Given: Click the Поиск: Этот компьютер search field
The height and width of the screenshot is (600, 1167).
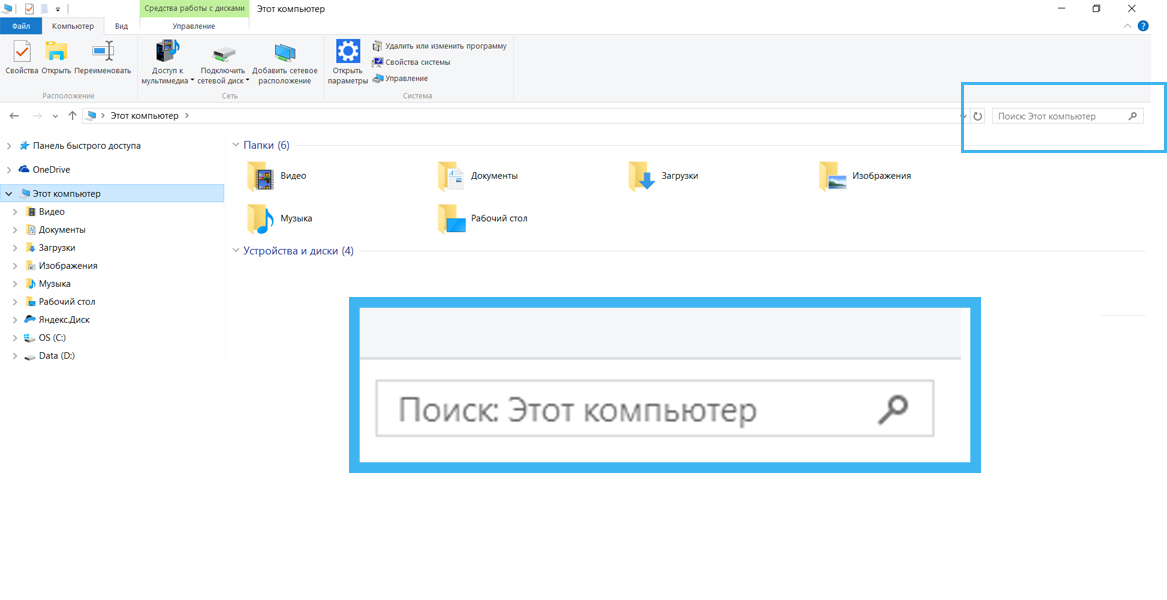Looking at the screenshot, I should (x=1058, y=116).
